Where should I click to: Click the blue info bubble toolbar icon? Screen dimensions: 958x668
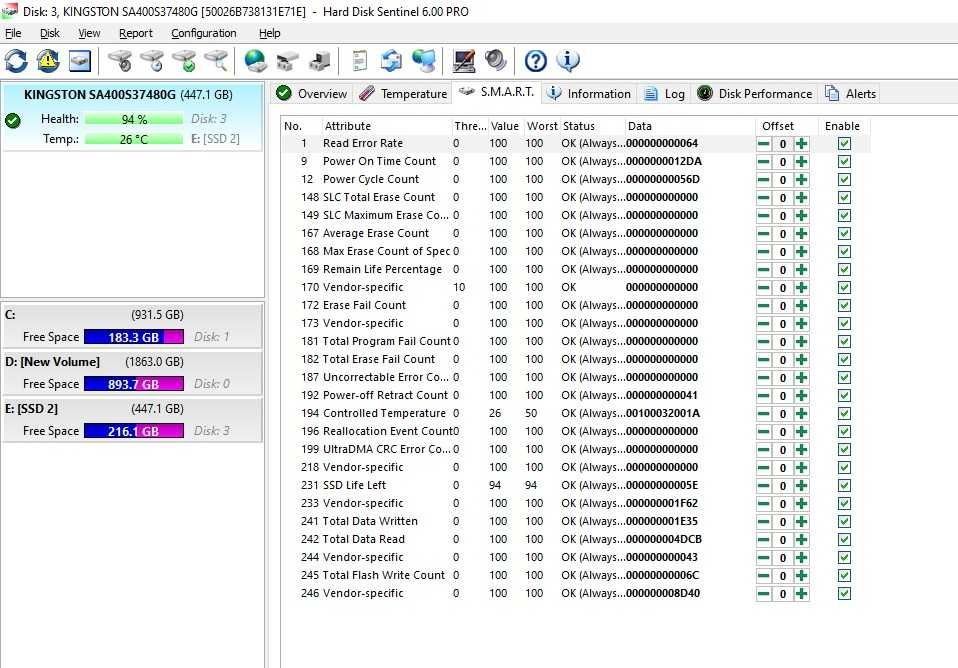(568, 61)
